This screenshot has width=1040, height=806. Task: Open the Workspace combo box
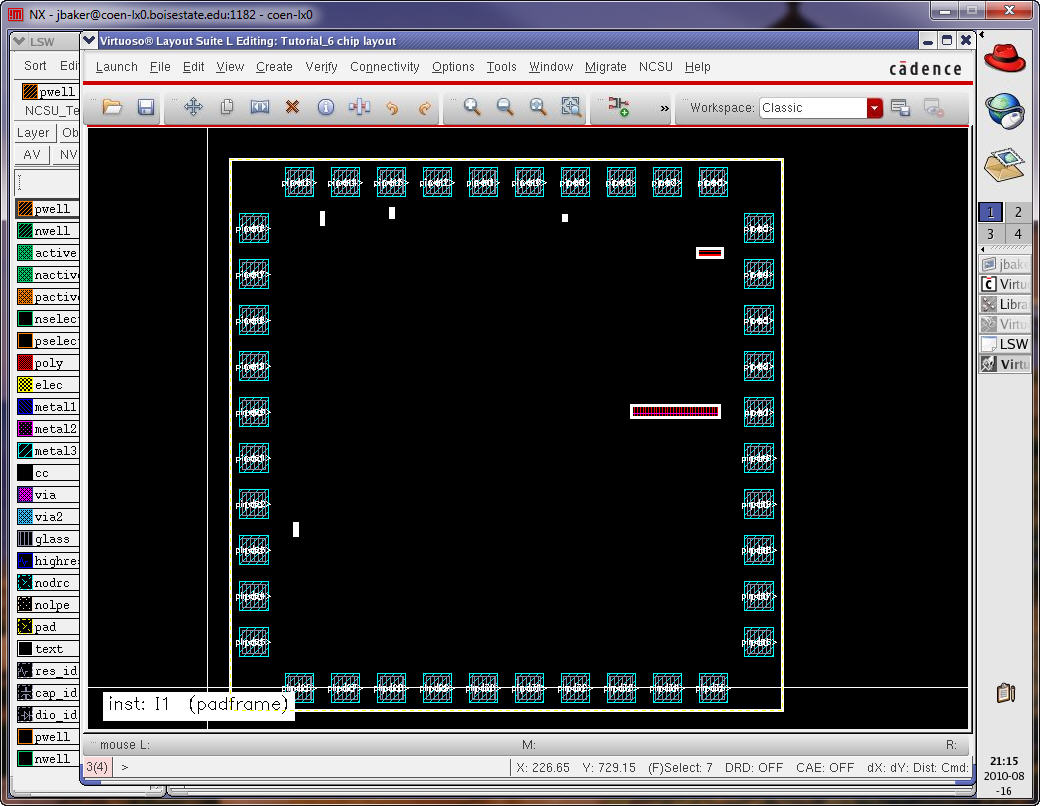[x=820, y=107]
